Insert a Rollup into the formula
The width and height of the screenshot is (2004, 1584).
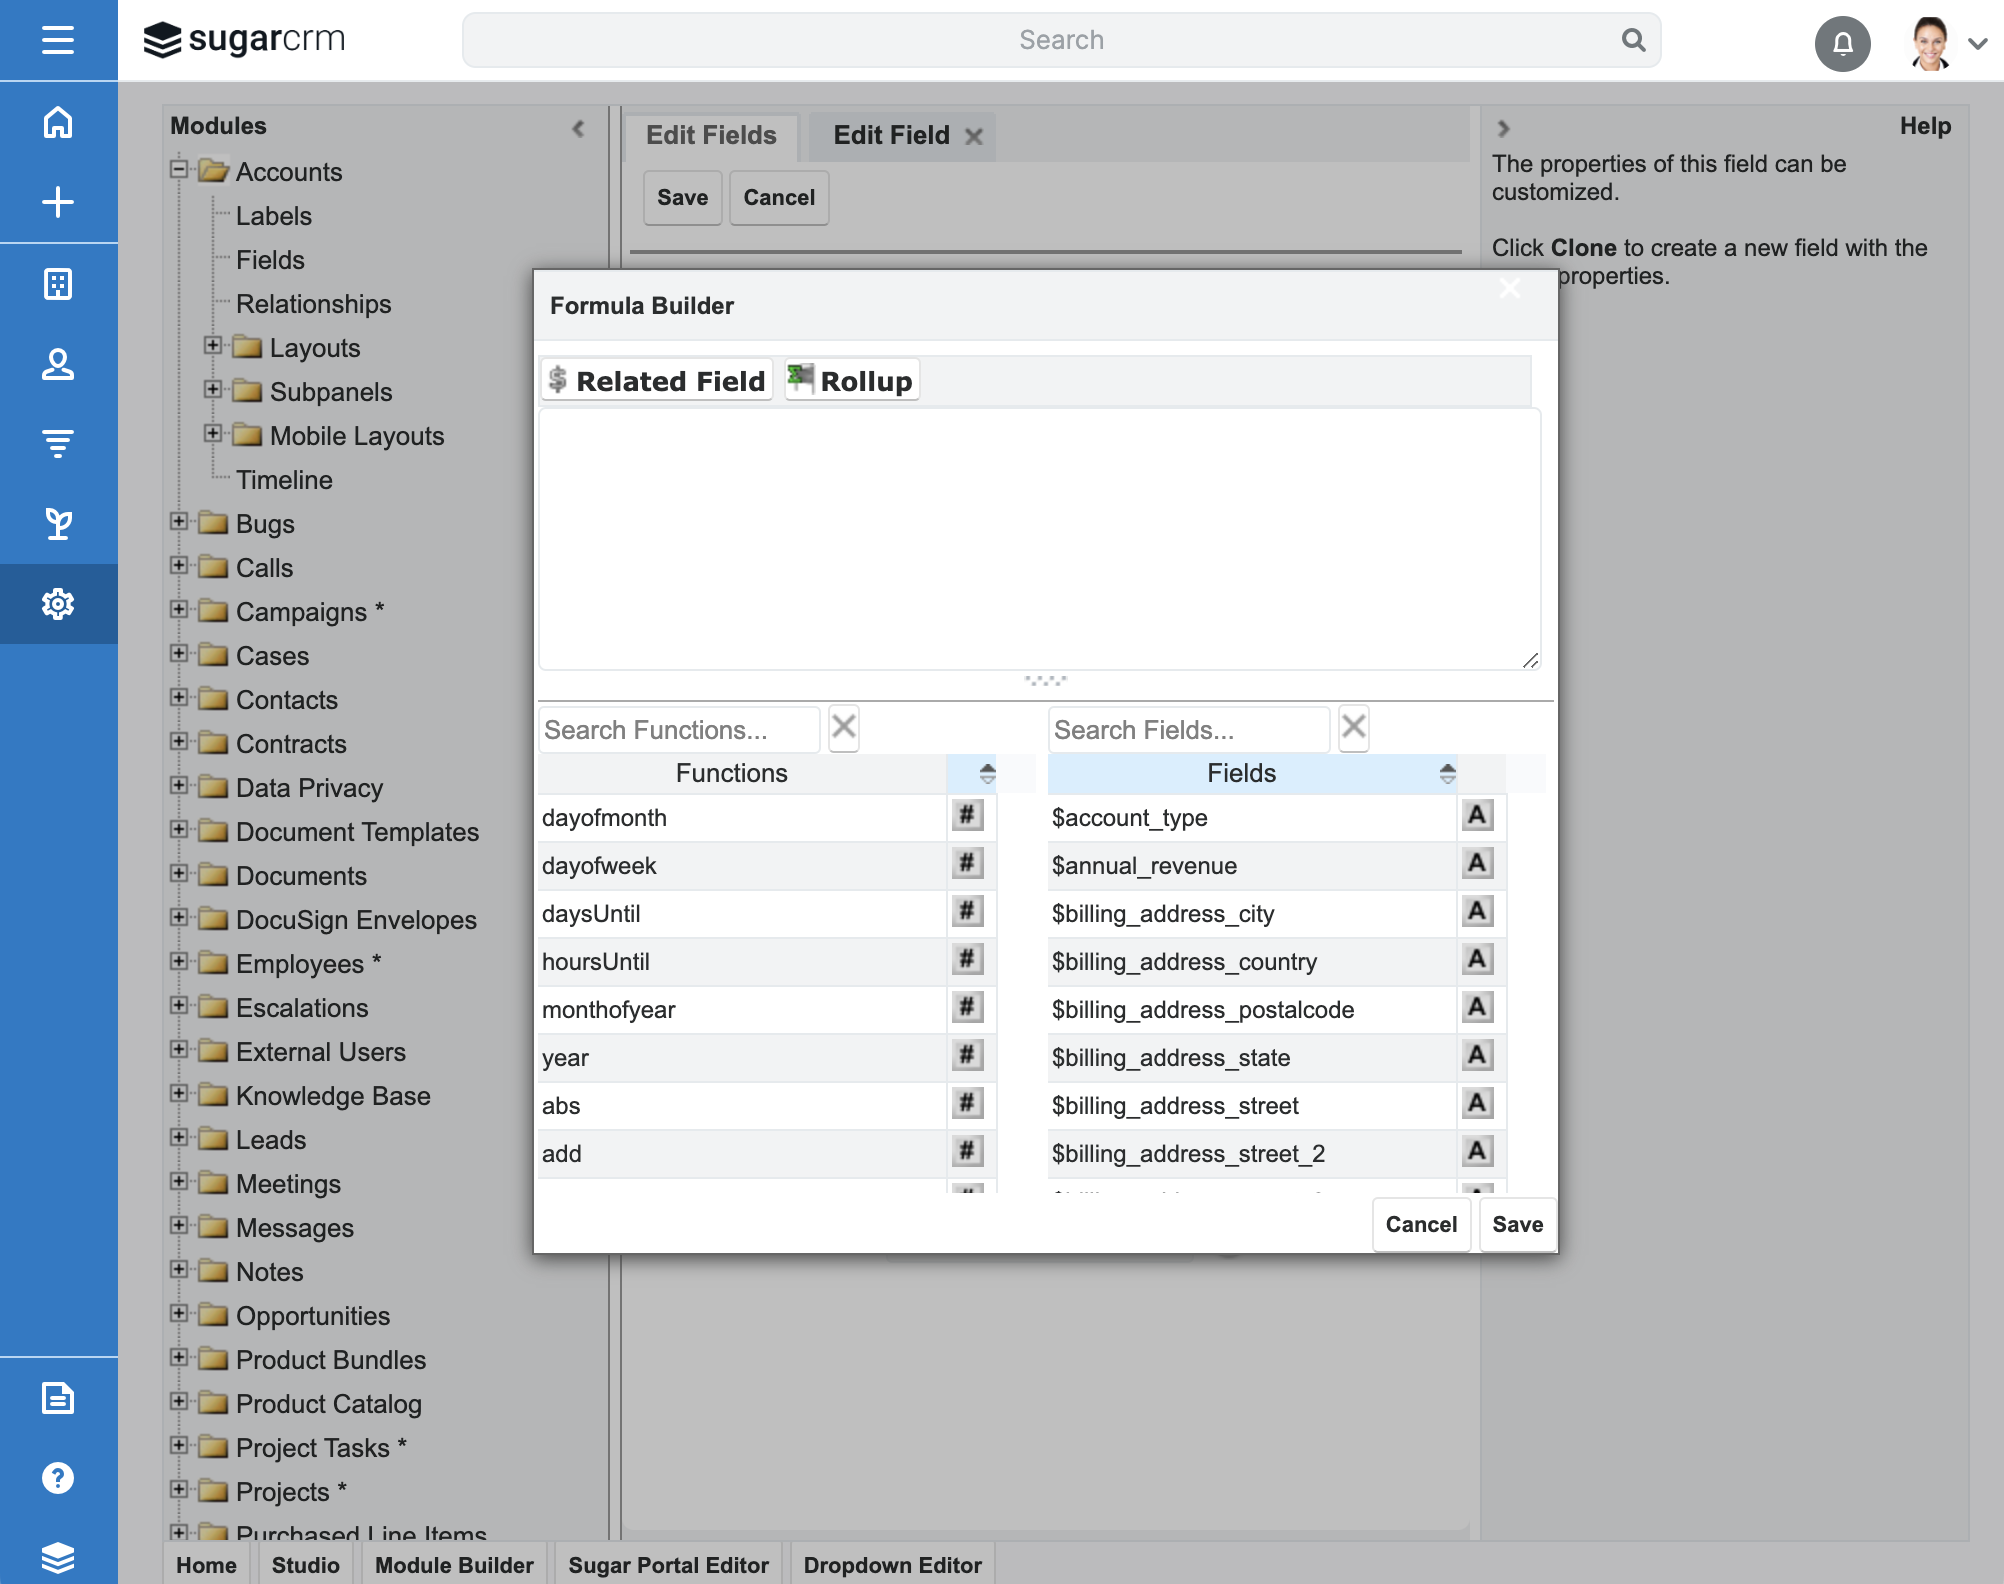coord(851,379)
